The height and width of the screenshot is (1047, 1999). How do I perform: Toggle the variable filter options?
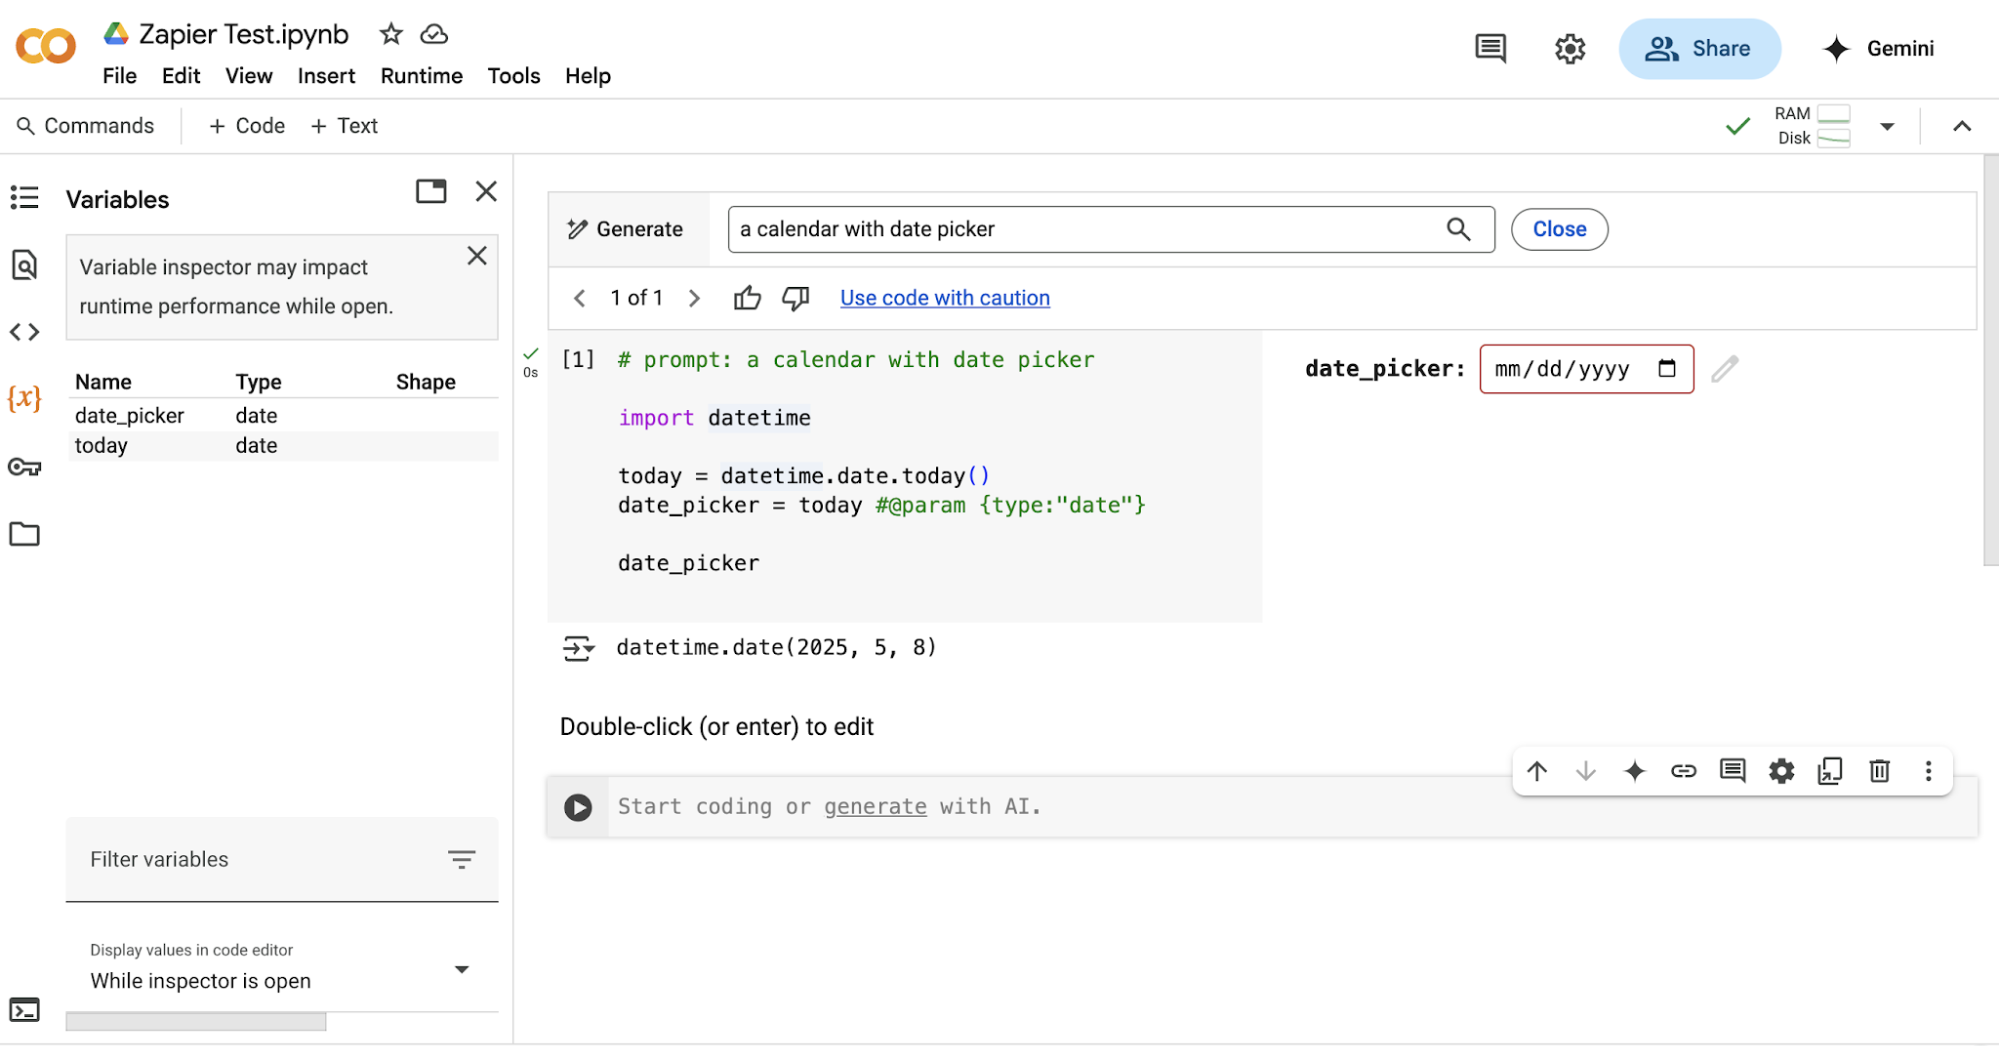point(461,859)
